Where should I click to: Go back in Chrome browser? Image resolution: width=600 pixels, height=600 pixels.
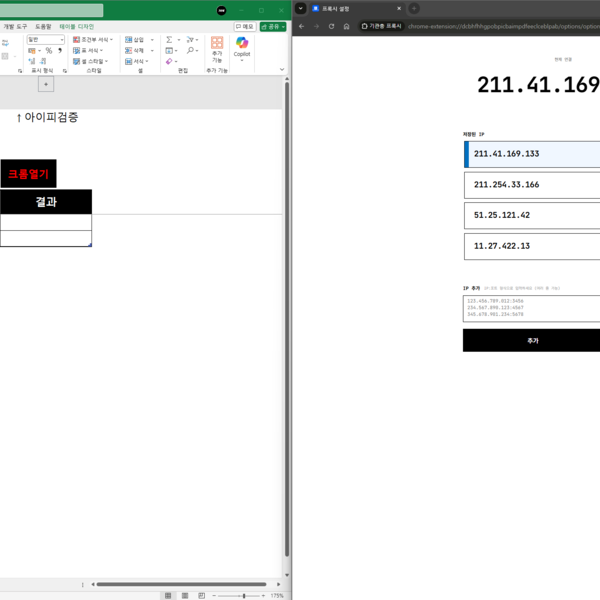click(302, 26)
